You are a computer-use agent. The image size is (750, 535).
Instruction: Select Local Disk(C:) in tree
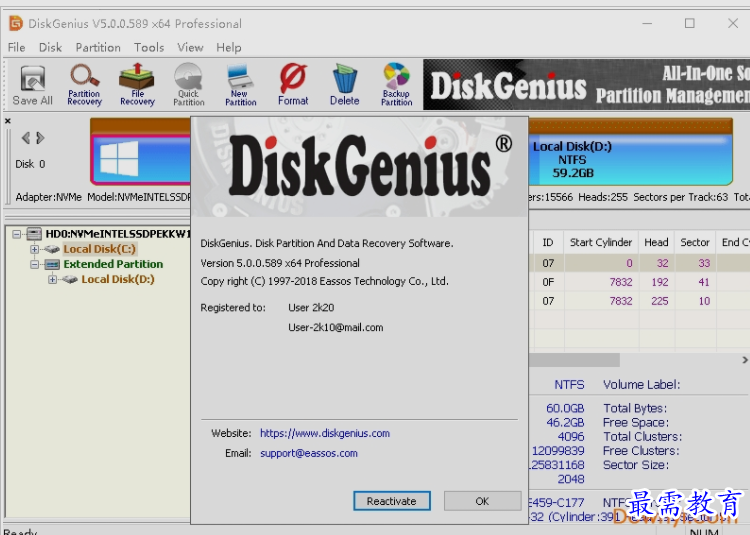(99, 249)
